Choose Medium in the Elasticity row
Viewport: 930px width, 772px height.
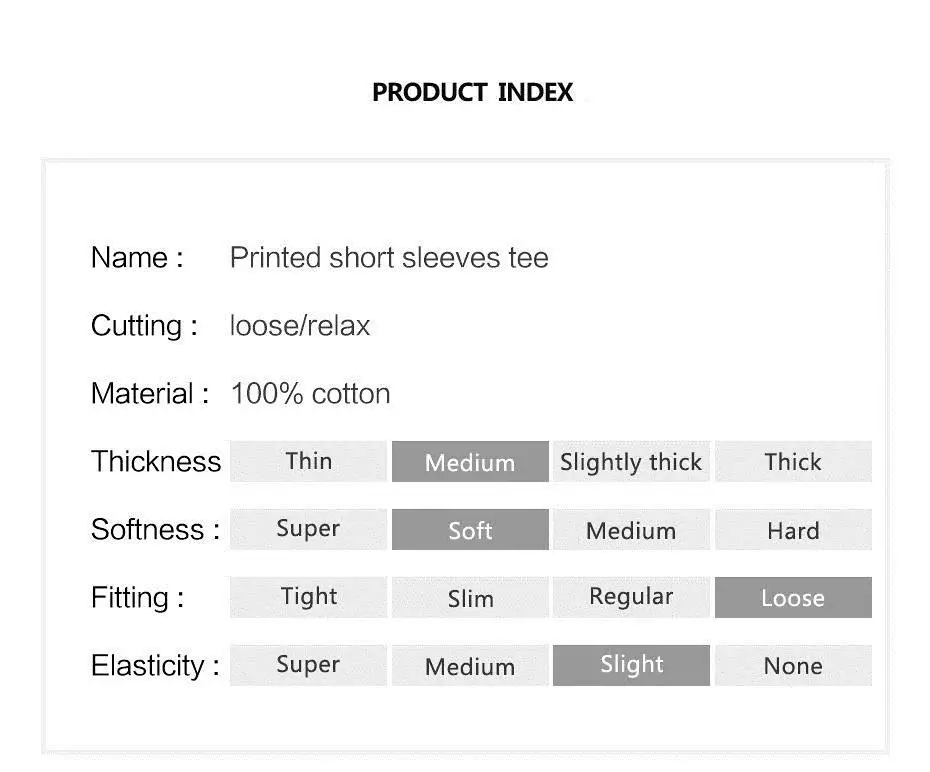(470, 665)
